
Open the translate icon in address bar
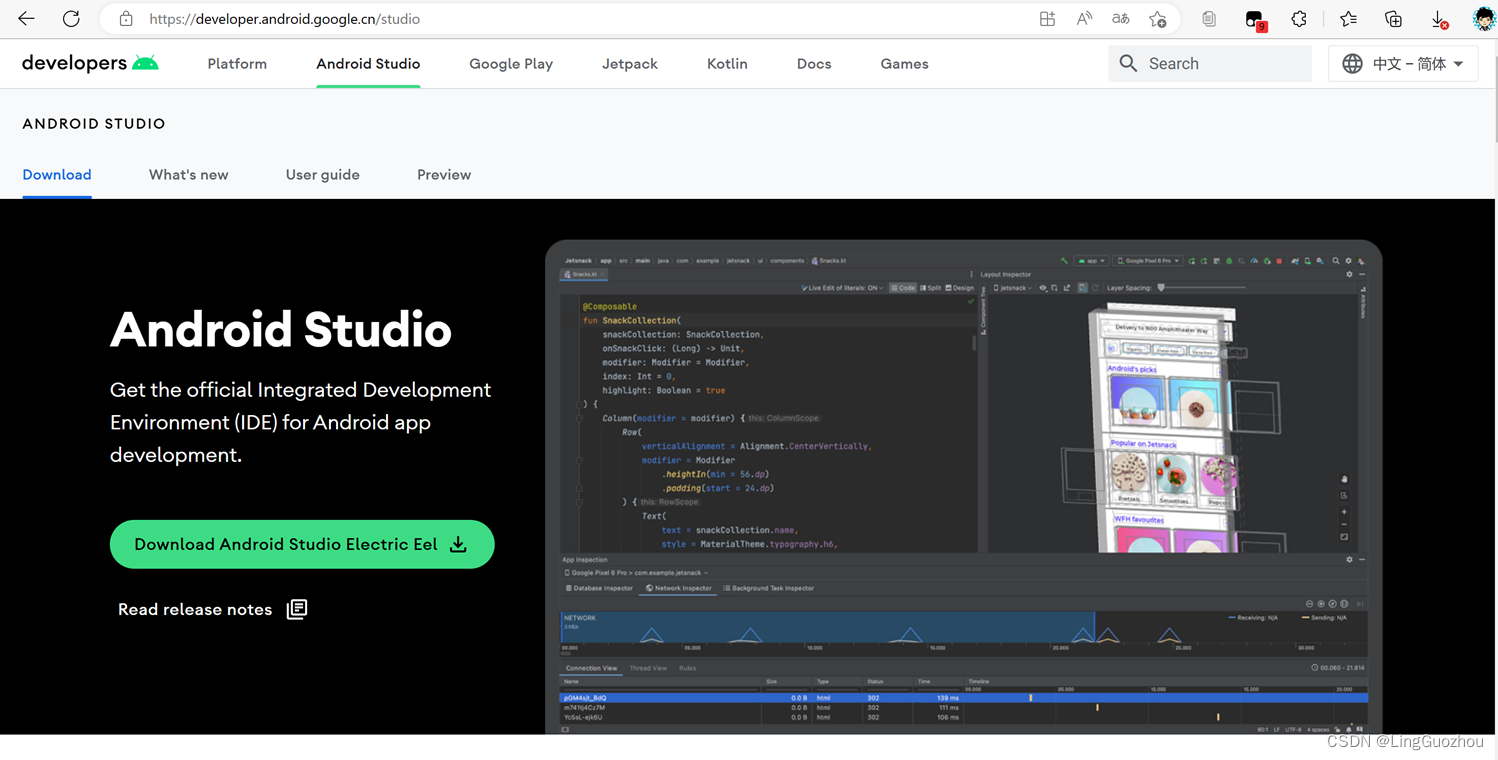point(1121,19)
